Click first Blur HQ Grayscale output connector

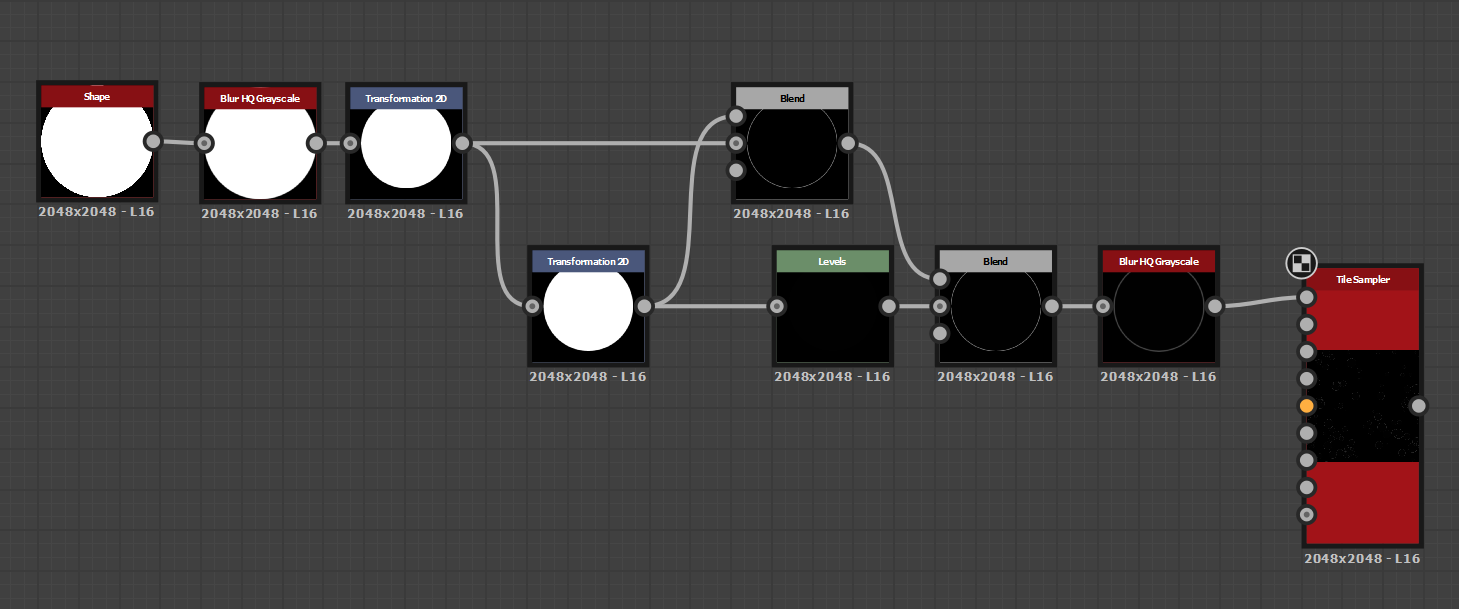[x=316, y=143]
